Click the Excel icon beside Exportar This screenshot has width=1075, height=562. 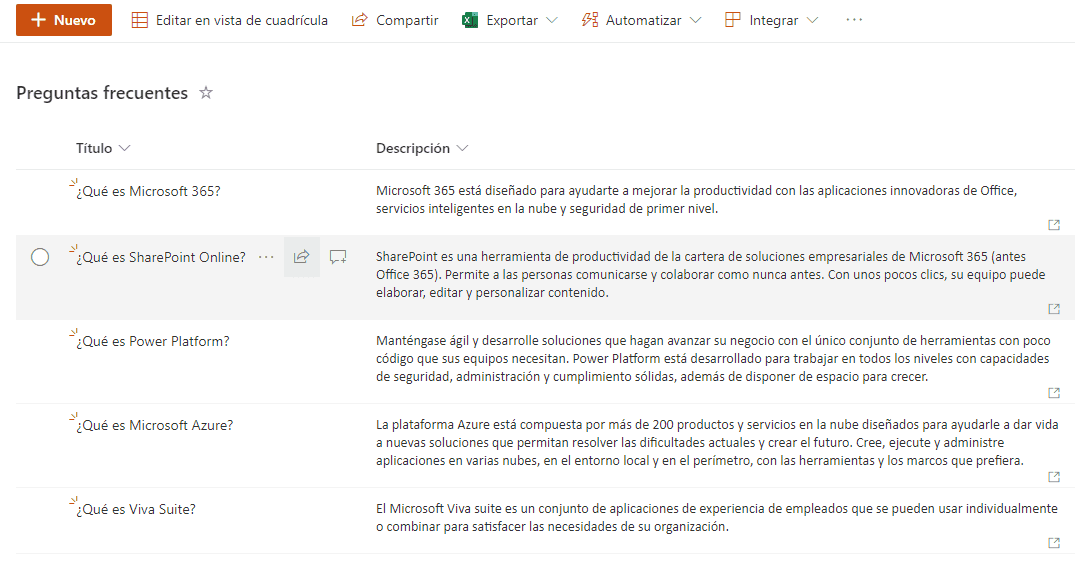click(470, 20)
